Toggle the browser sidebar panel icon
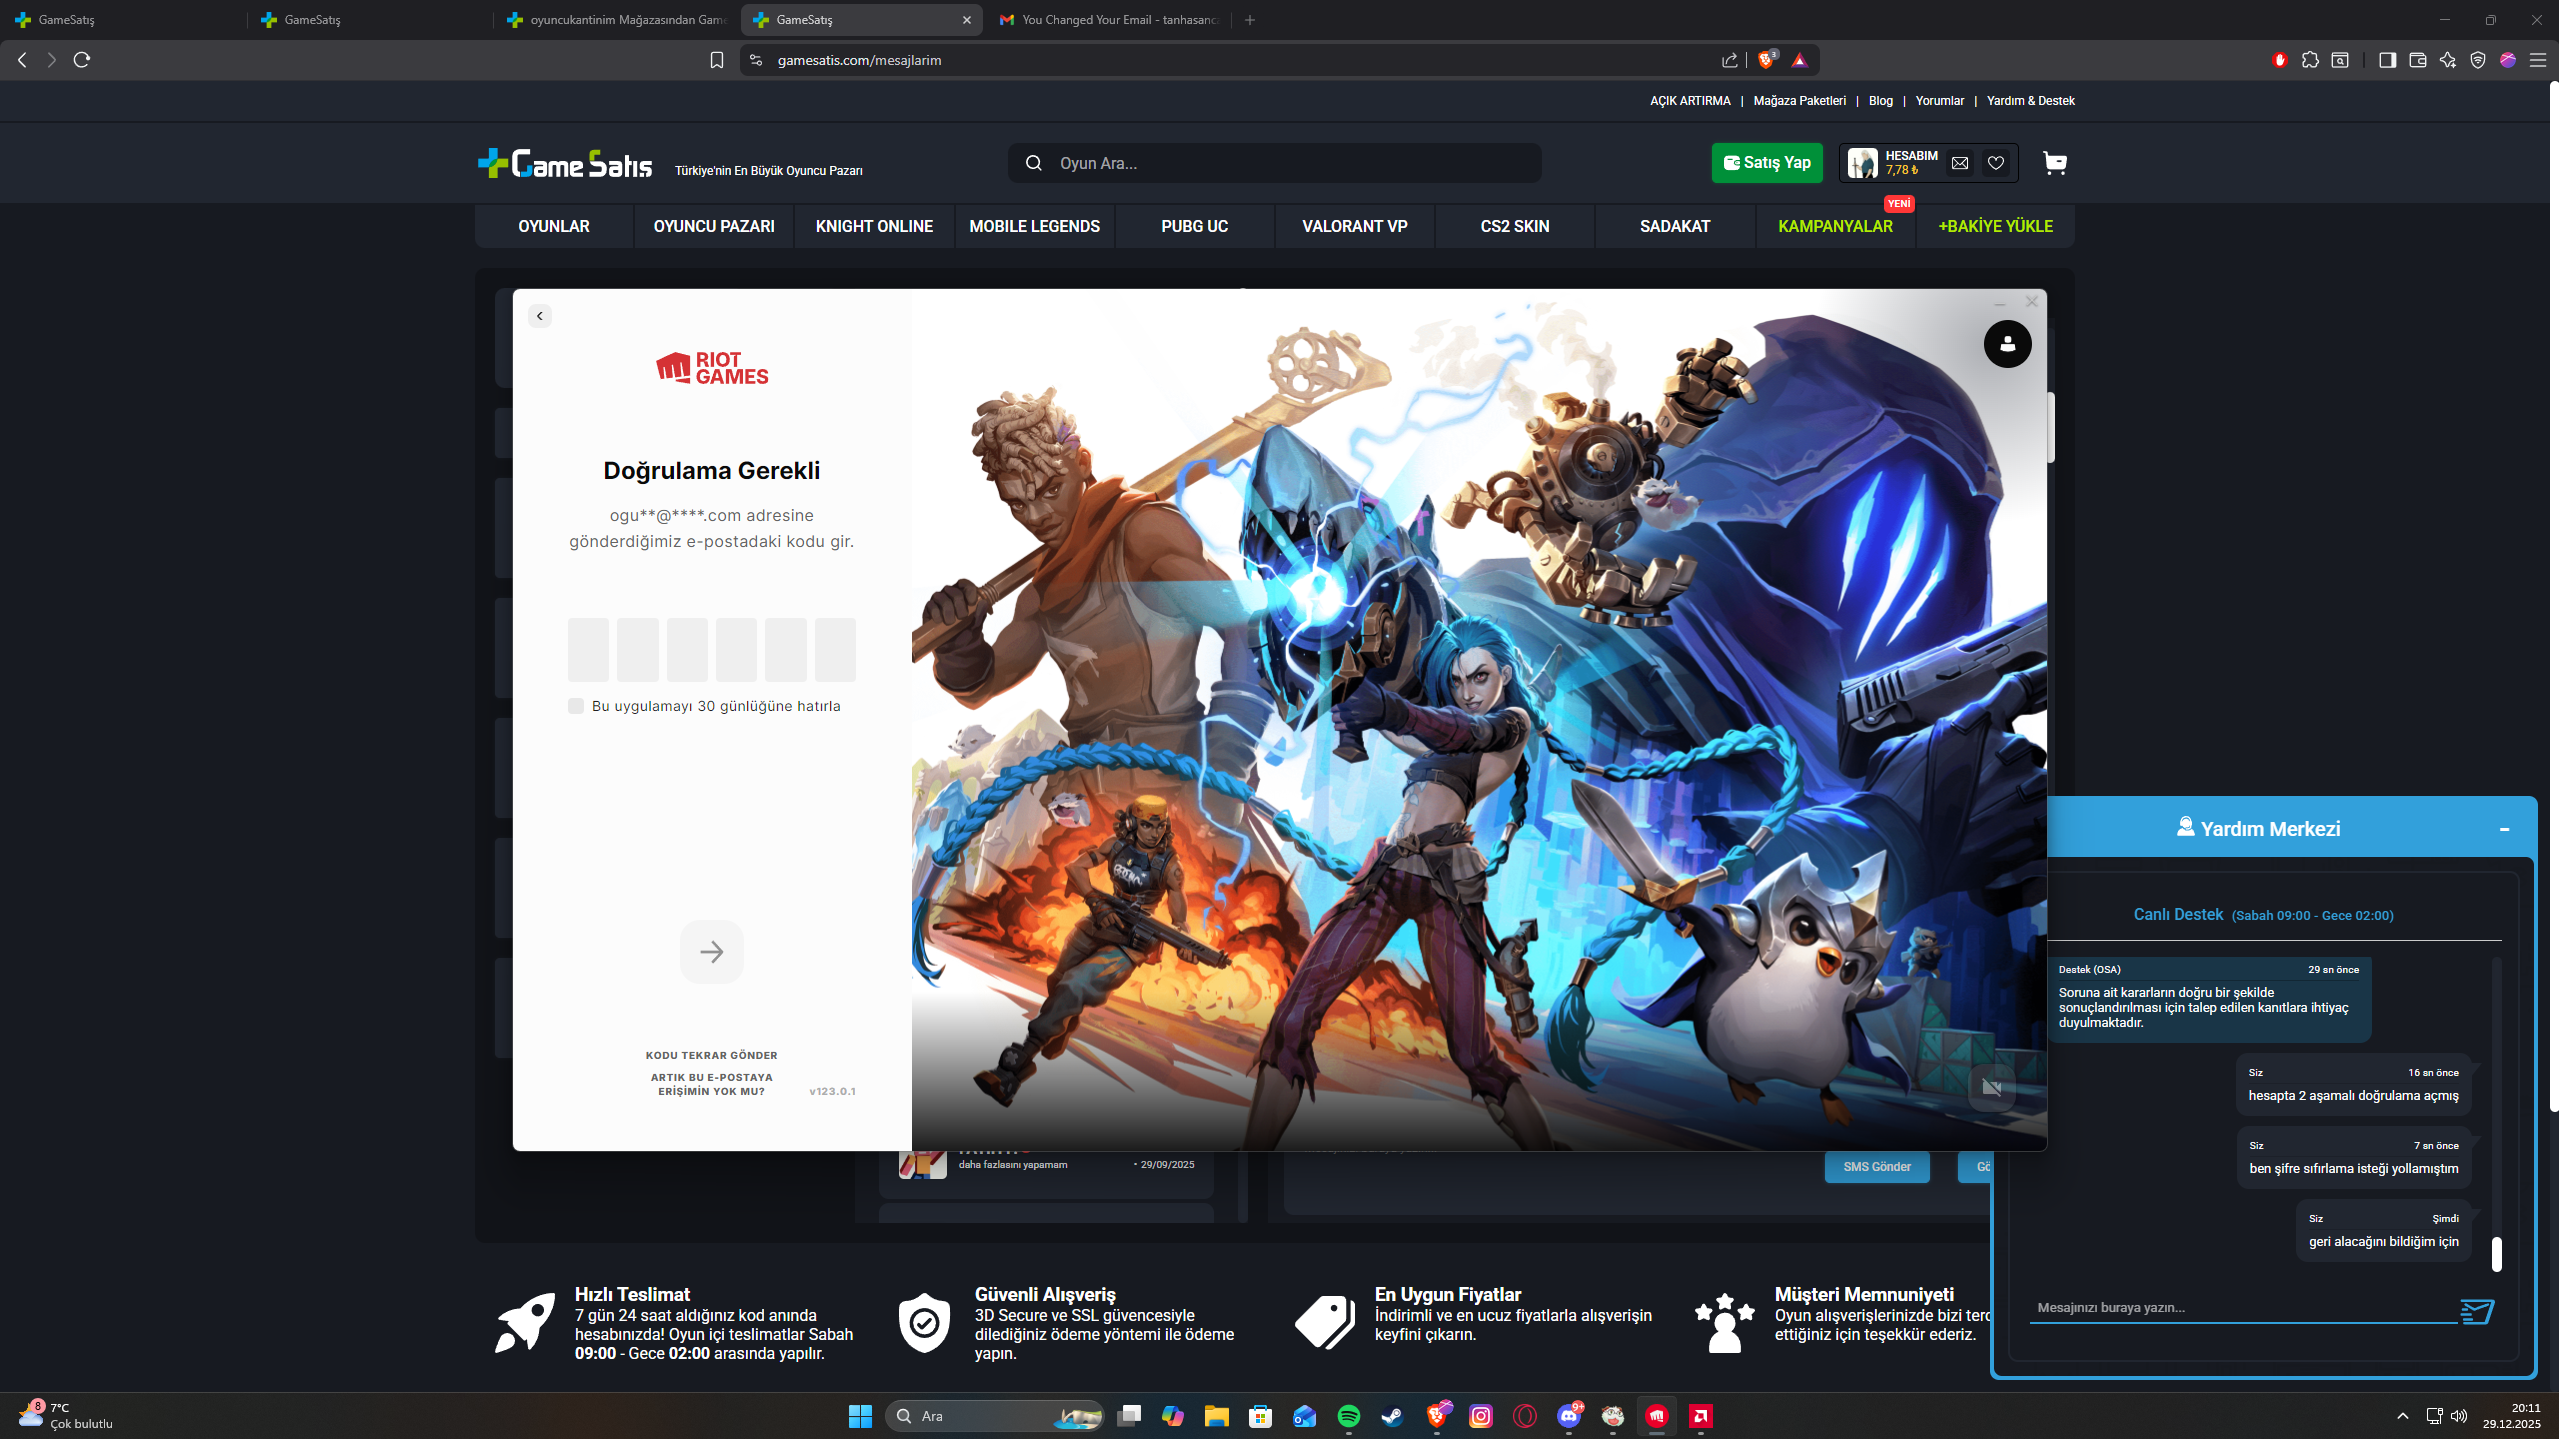Viewport: 2559px width, 1439px height. [x=2387, y=60]
